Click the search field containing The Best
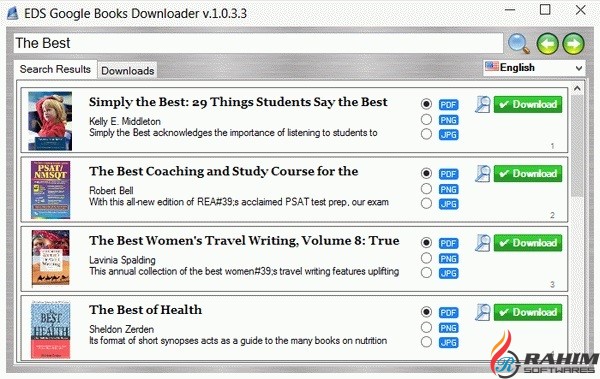The height and width of the screenshot is (379, 600). [258, 43]
